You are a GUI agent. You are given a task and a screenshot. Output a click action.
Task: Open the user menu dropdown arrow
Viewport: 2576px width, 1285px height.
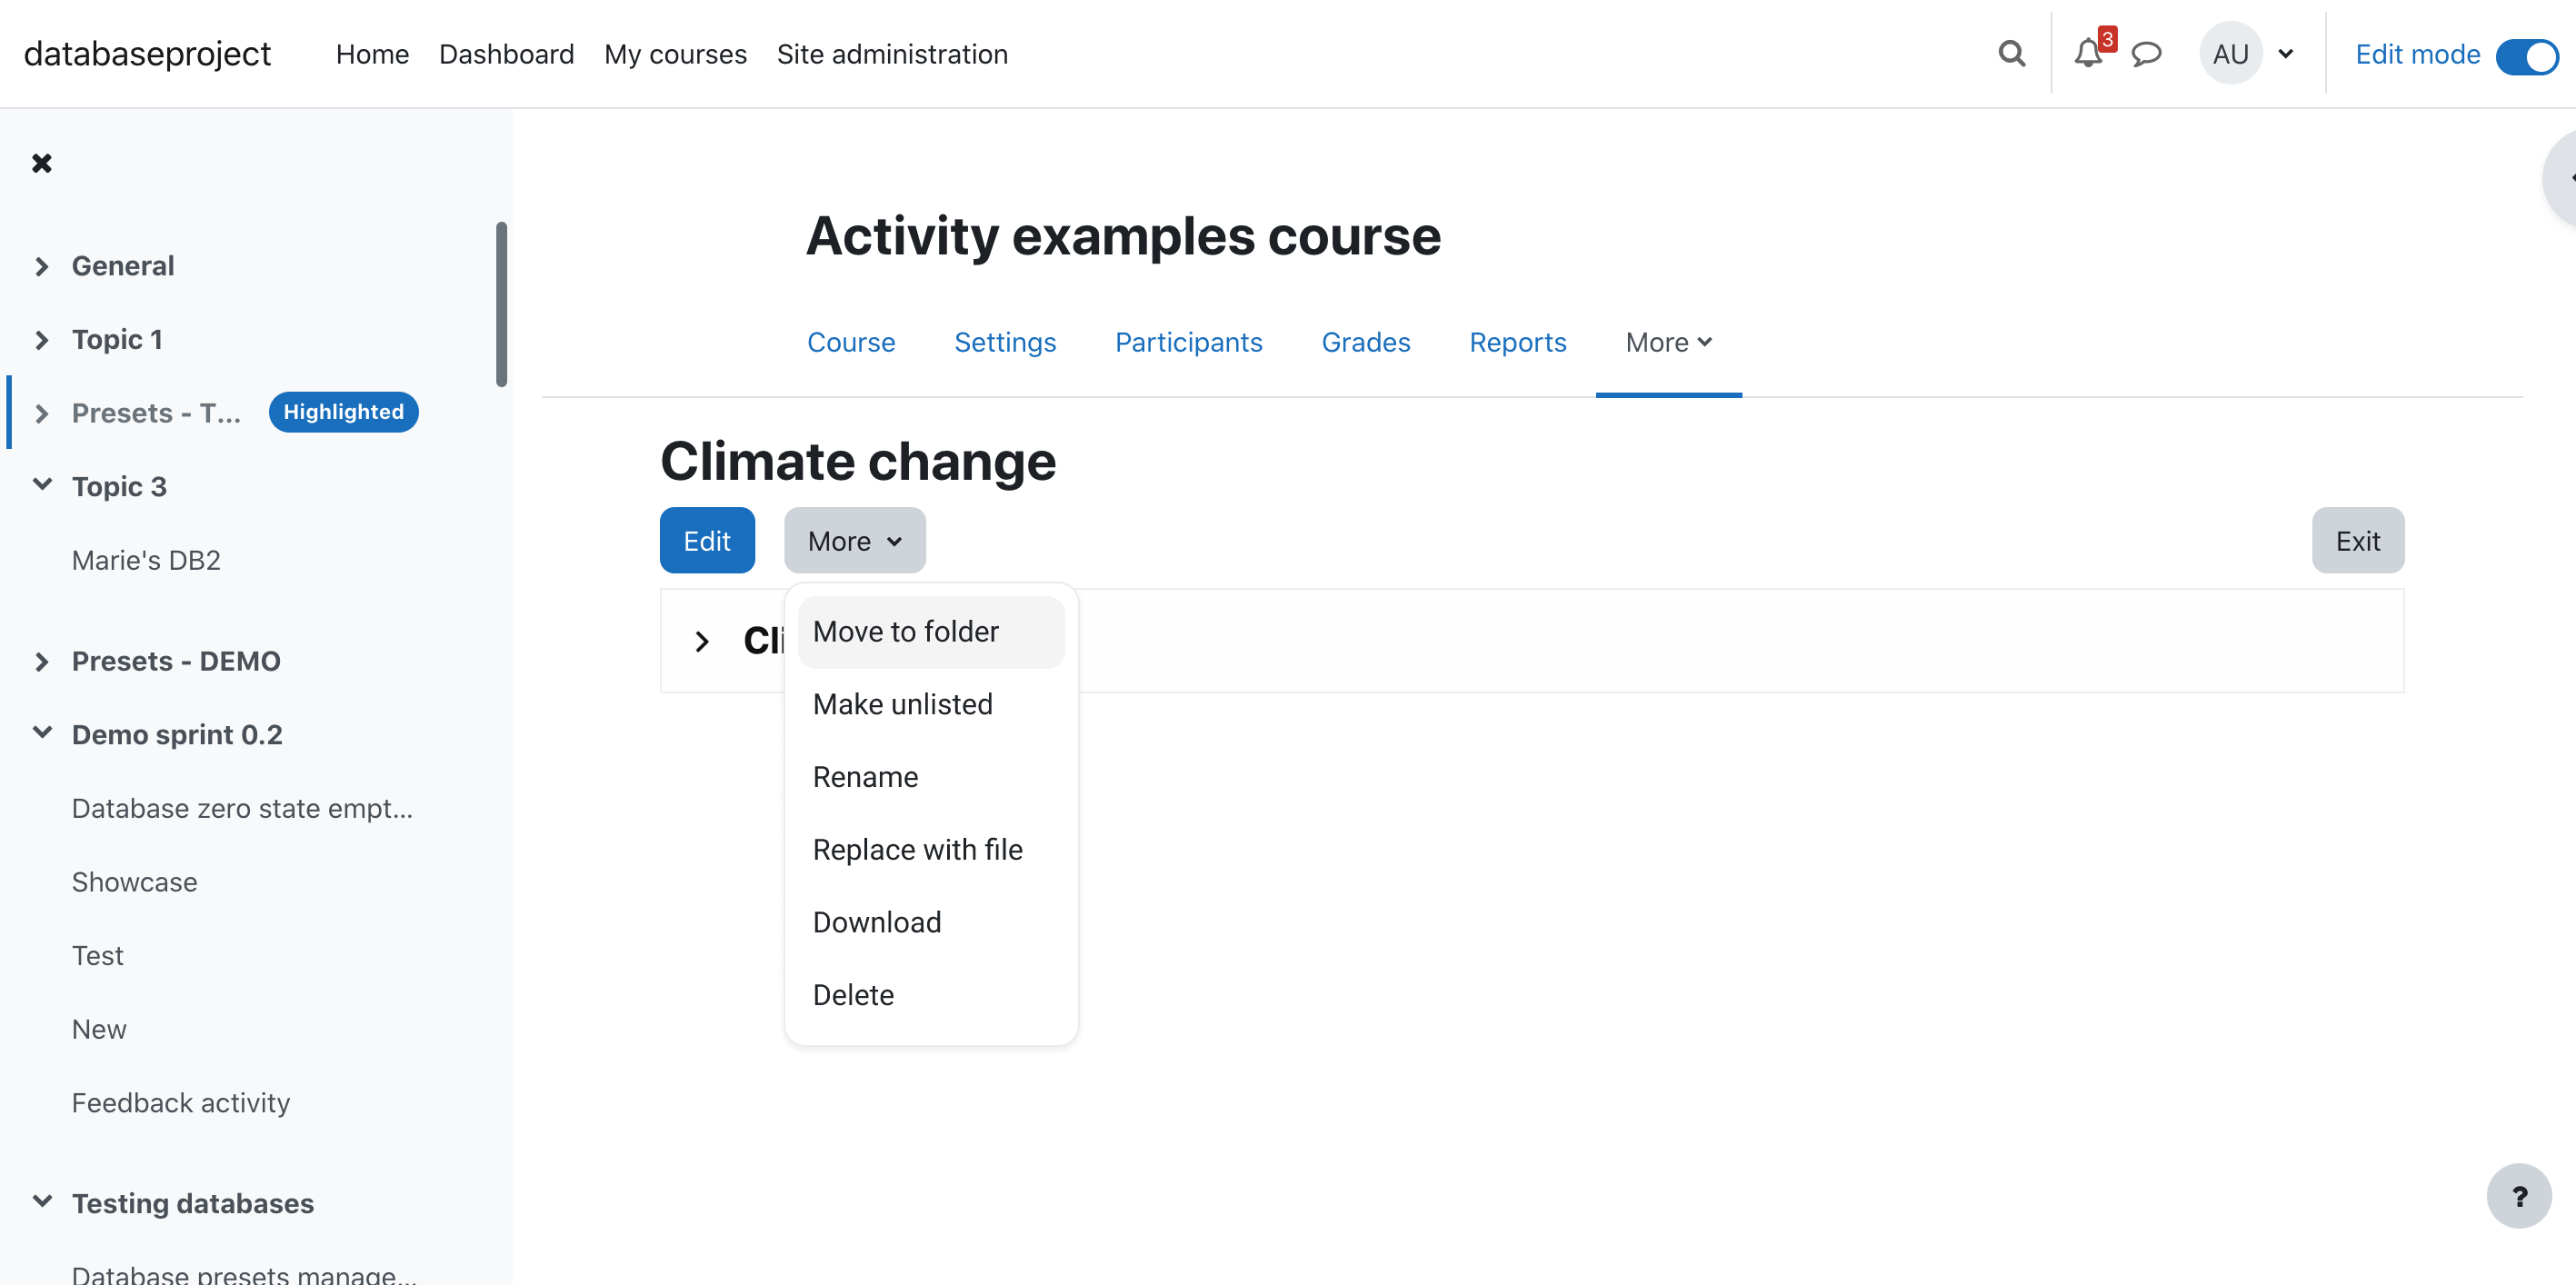click(x=2286, y=54)
